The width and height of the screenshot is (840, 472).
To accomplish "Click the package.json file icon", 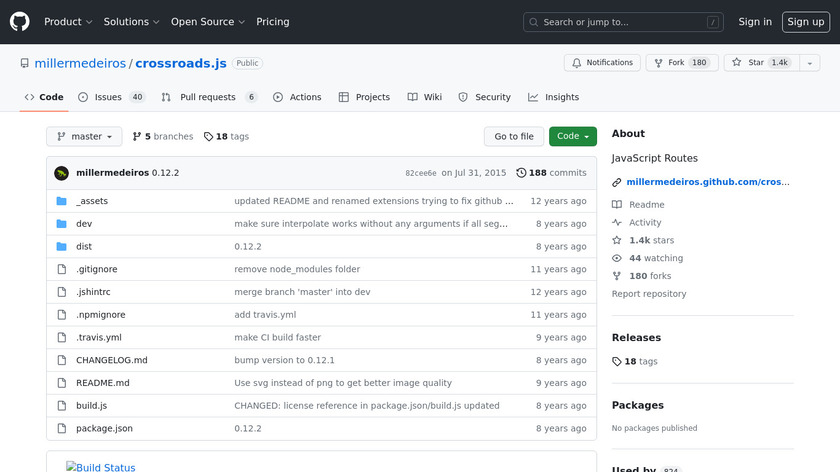I will 62,429.
